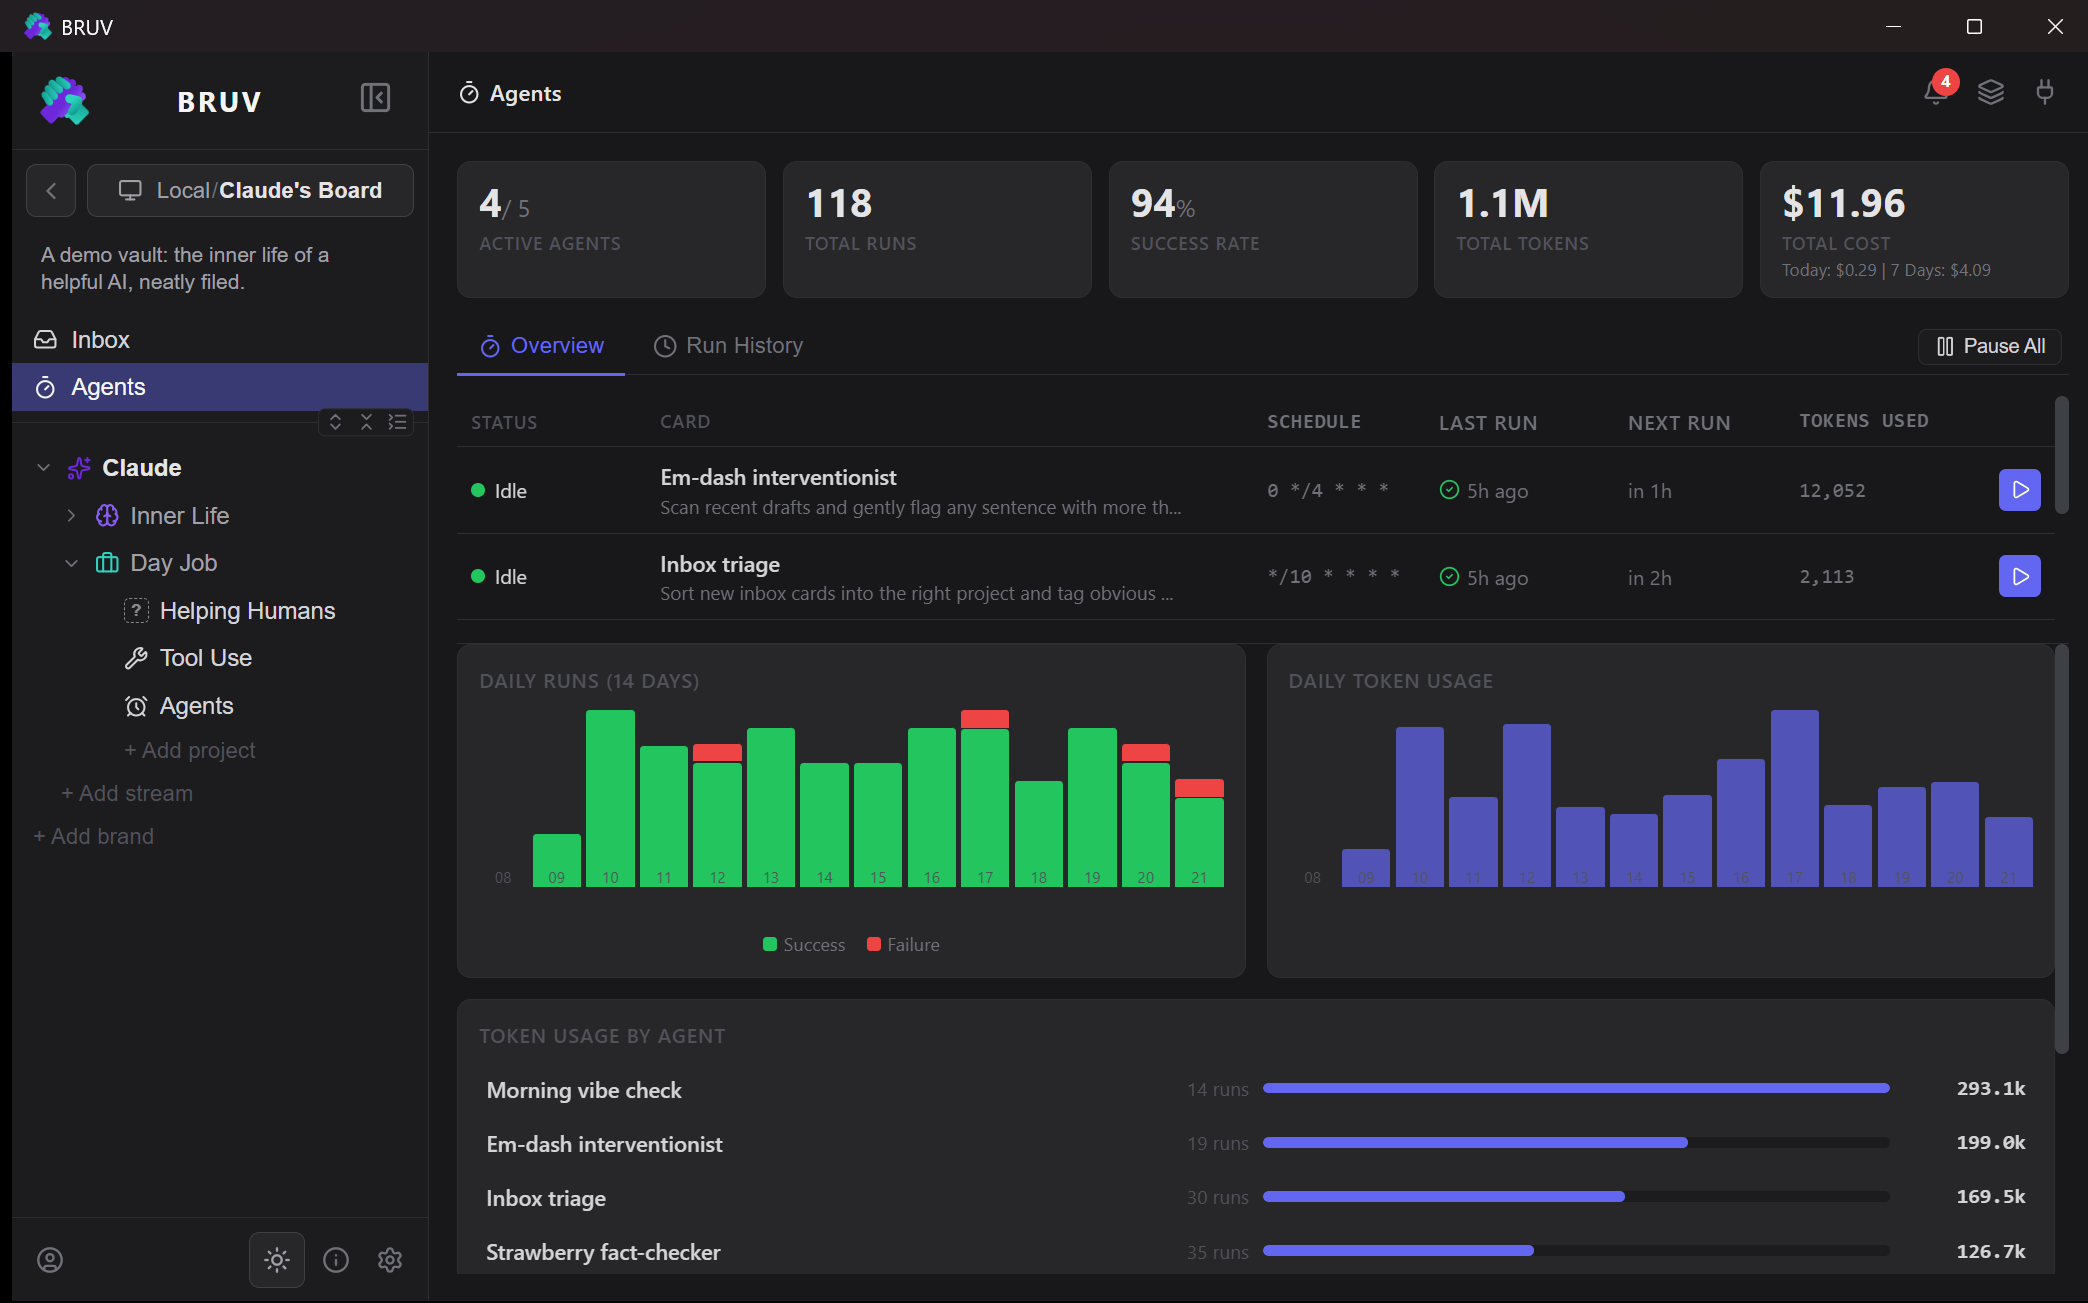Click the BRUV logo in the sidebar
Viewport: 2088px width, 1303px height.
(x=65, y=101)
